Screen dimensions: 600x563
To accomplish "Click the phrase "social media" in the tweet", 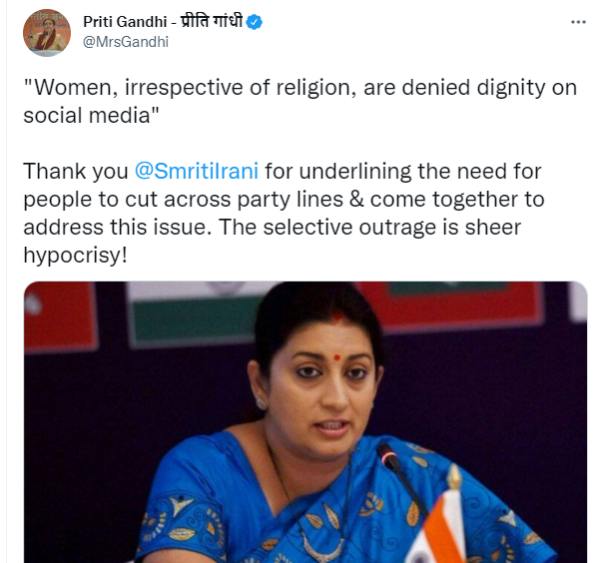I will (86, 116).
